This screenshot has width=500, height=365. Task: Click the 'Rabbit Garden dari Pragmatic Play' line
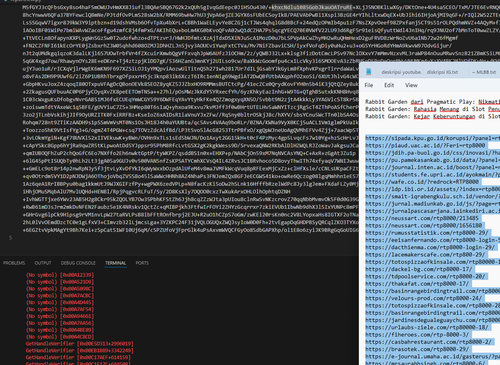(x=432, y=102)
